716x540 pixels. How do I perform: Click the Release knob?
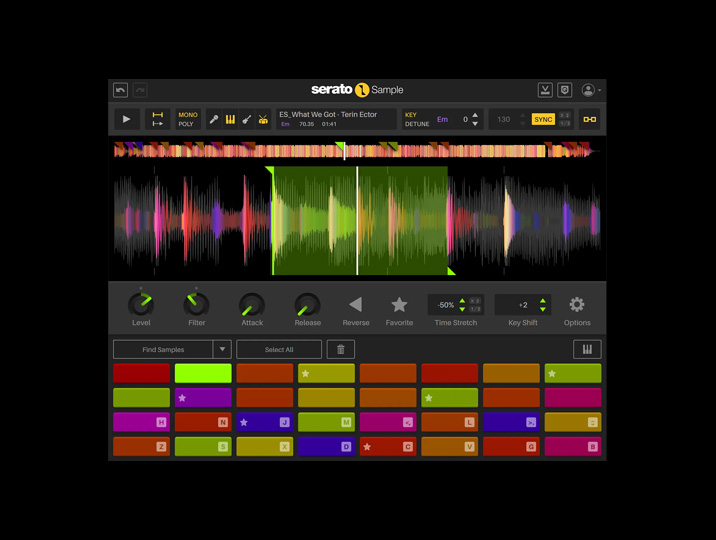pos(307,304)
